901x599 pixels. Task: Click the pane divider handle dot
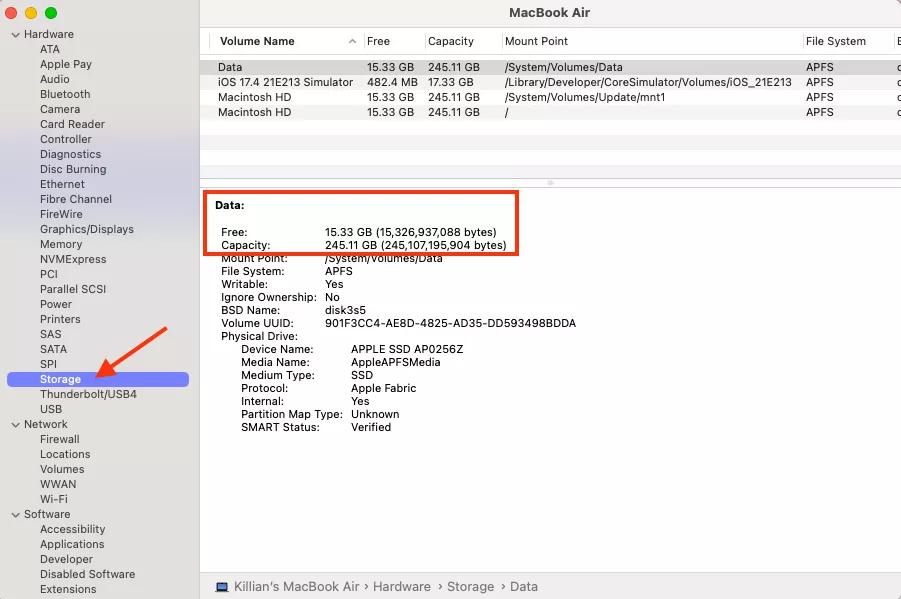pyautogui.click(x=550, y=183)
